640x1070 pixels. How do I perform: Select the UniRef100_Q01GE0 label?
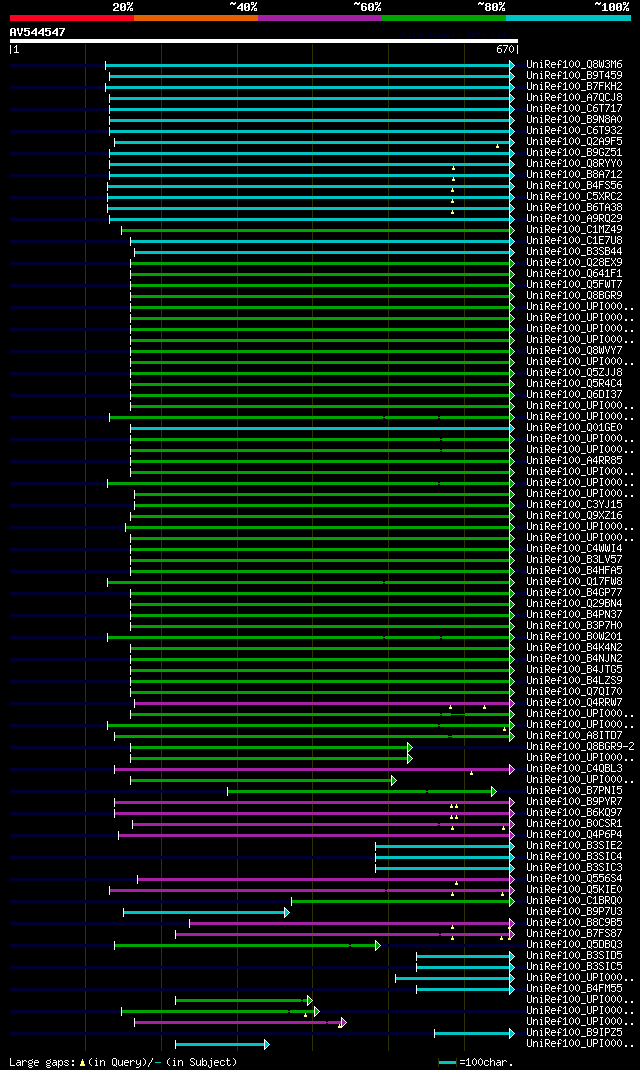(574, 428)
